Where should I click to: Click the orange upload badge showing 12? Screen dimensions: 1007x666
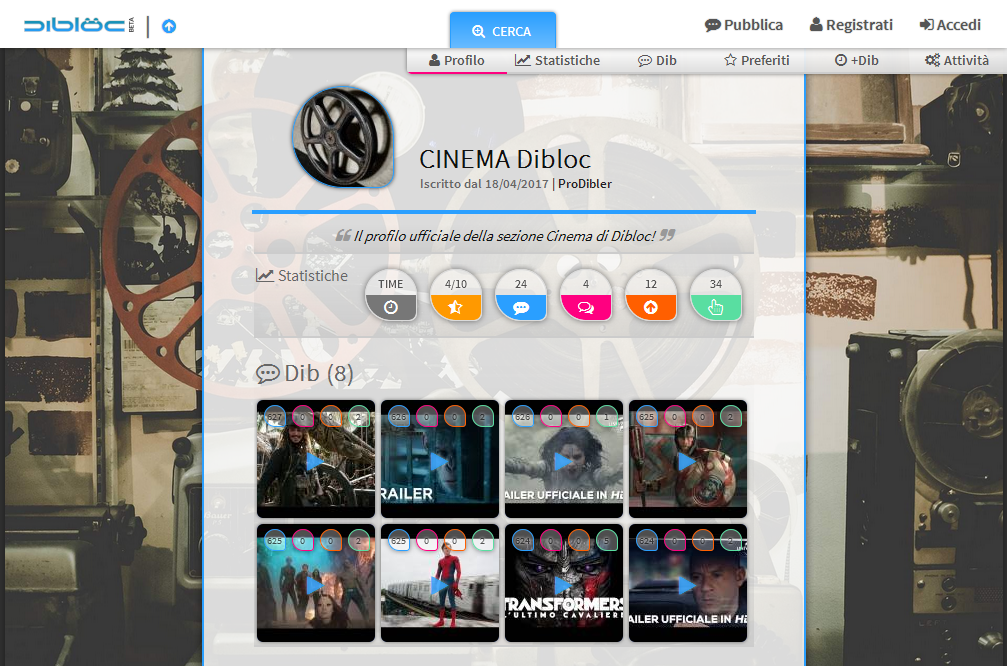651,295
